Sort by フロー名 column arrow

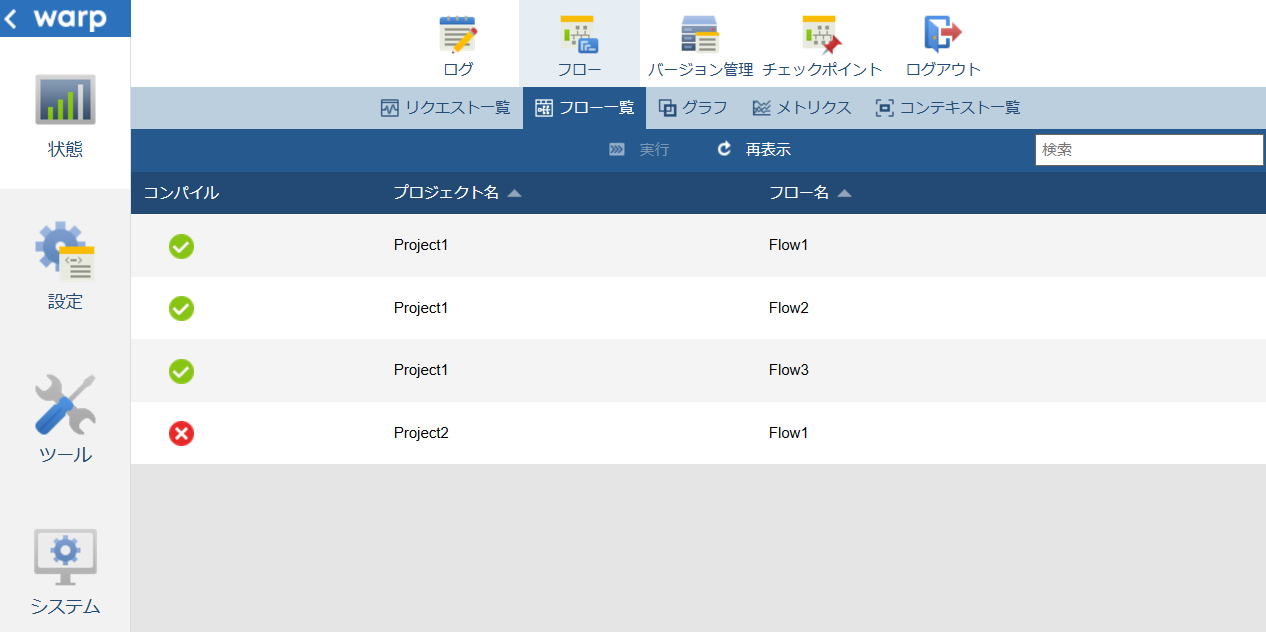[x=844, y=193]
